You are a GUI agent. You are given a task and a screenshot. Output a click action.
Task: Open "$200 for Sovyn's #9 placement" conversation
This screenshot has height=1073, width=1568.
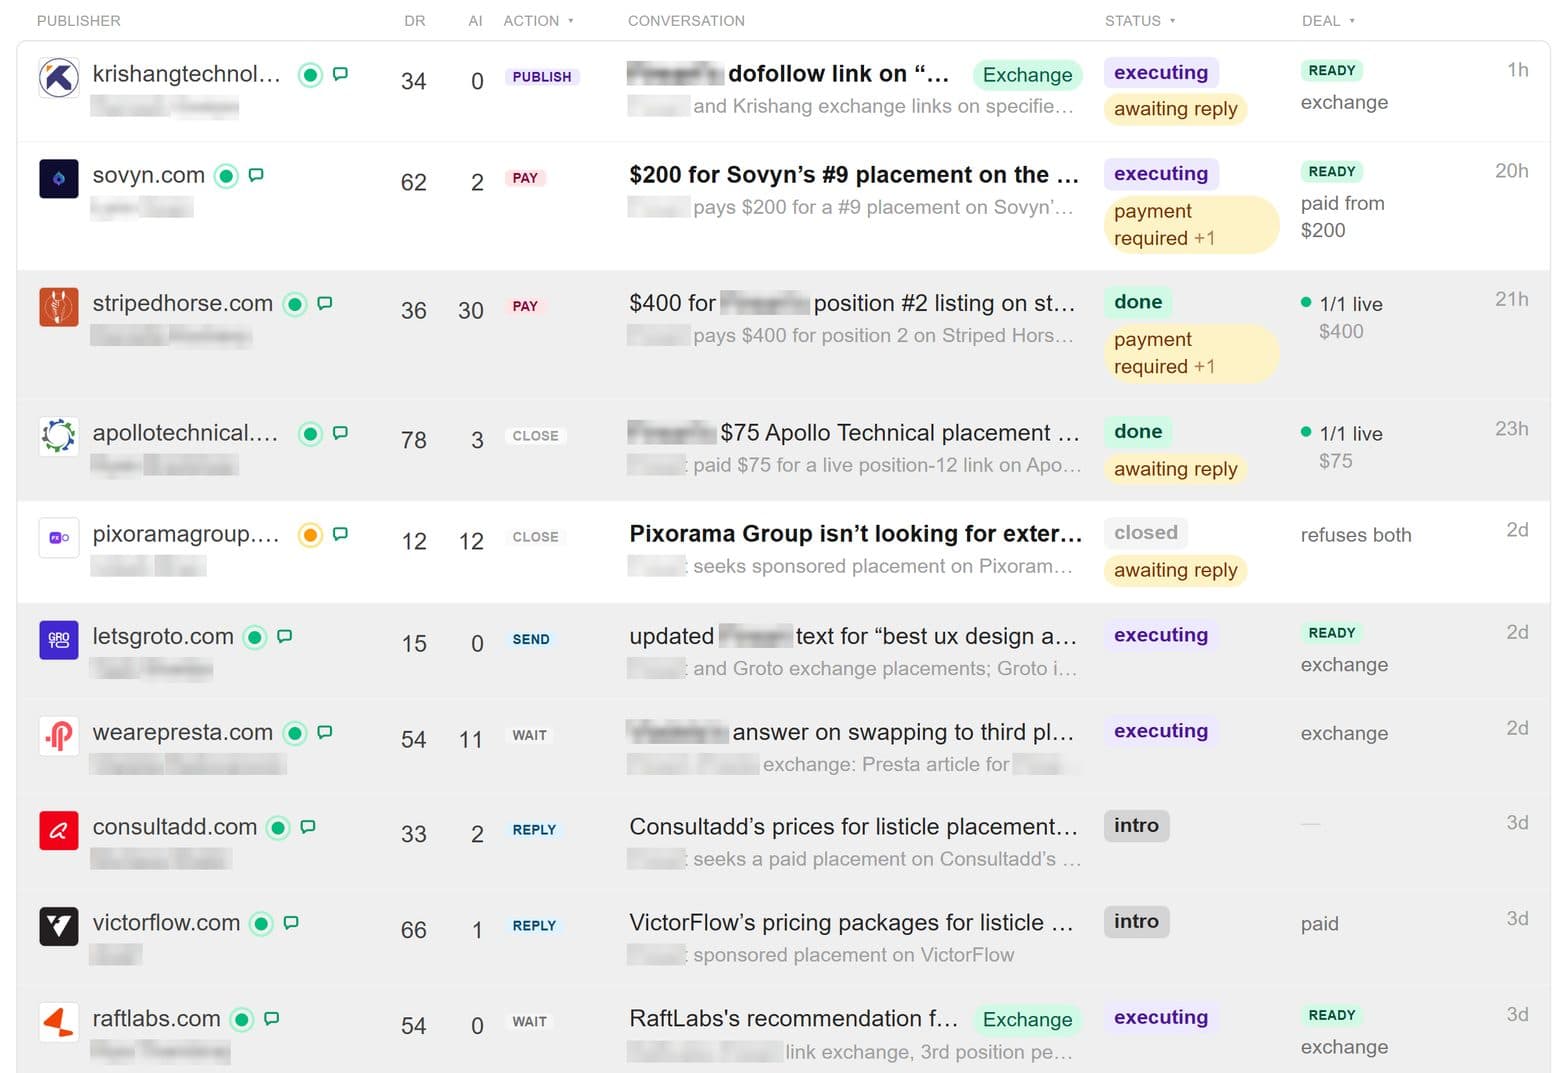[854, 175]
